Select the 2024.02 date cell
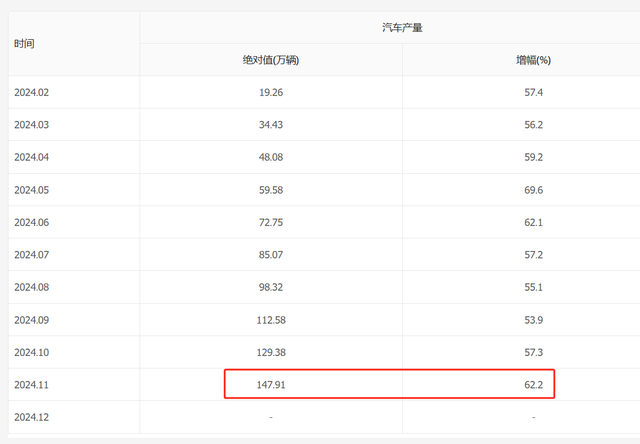640x444 pixels. point(32,92)
